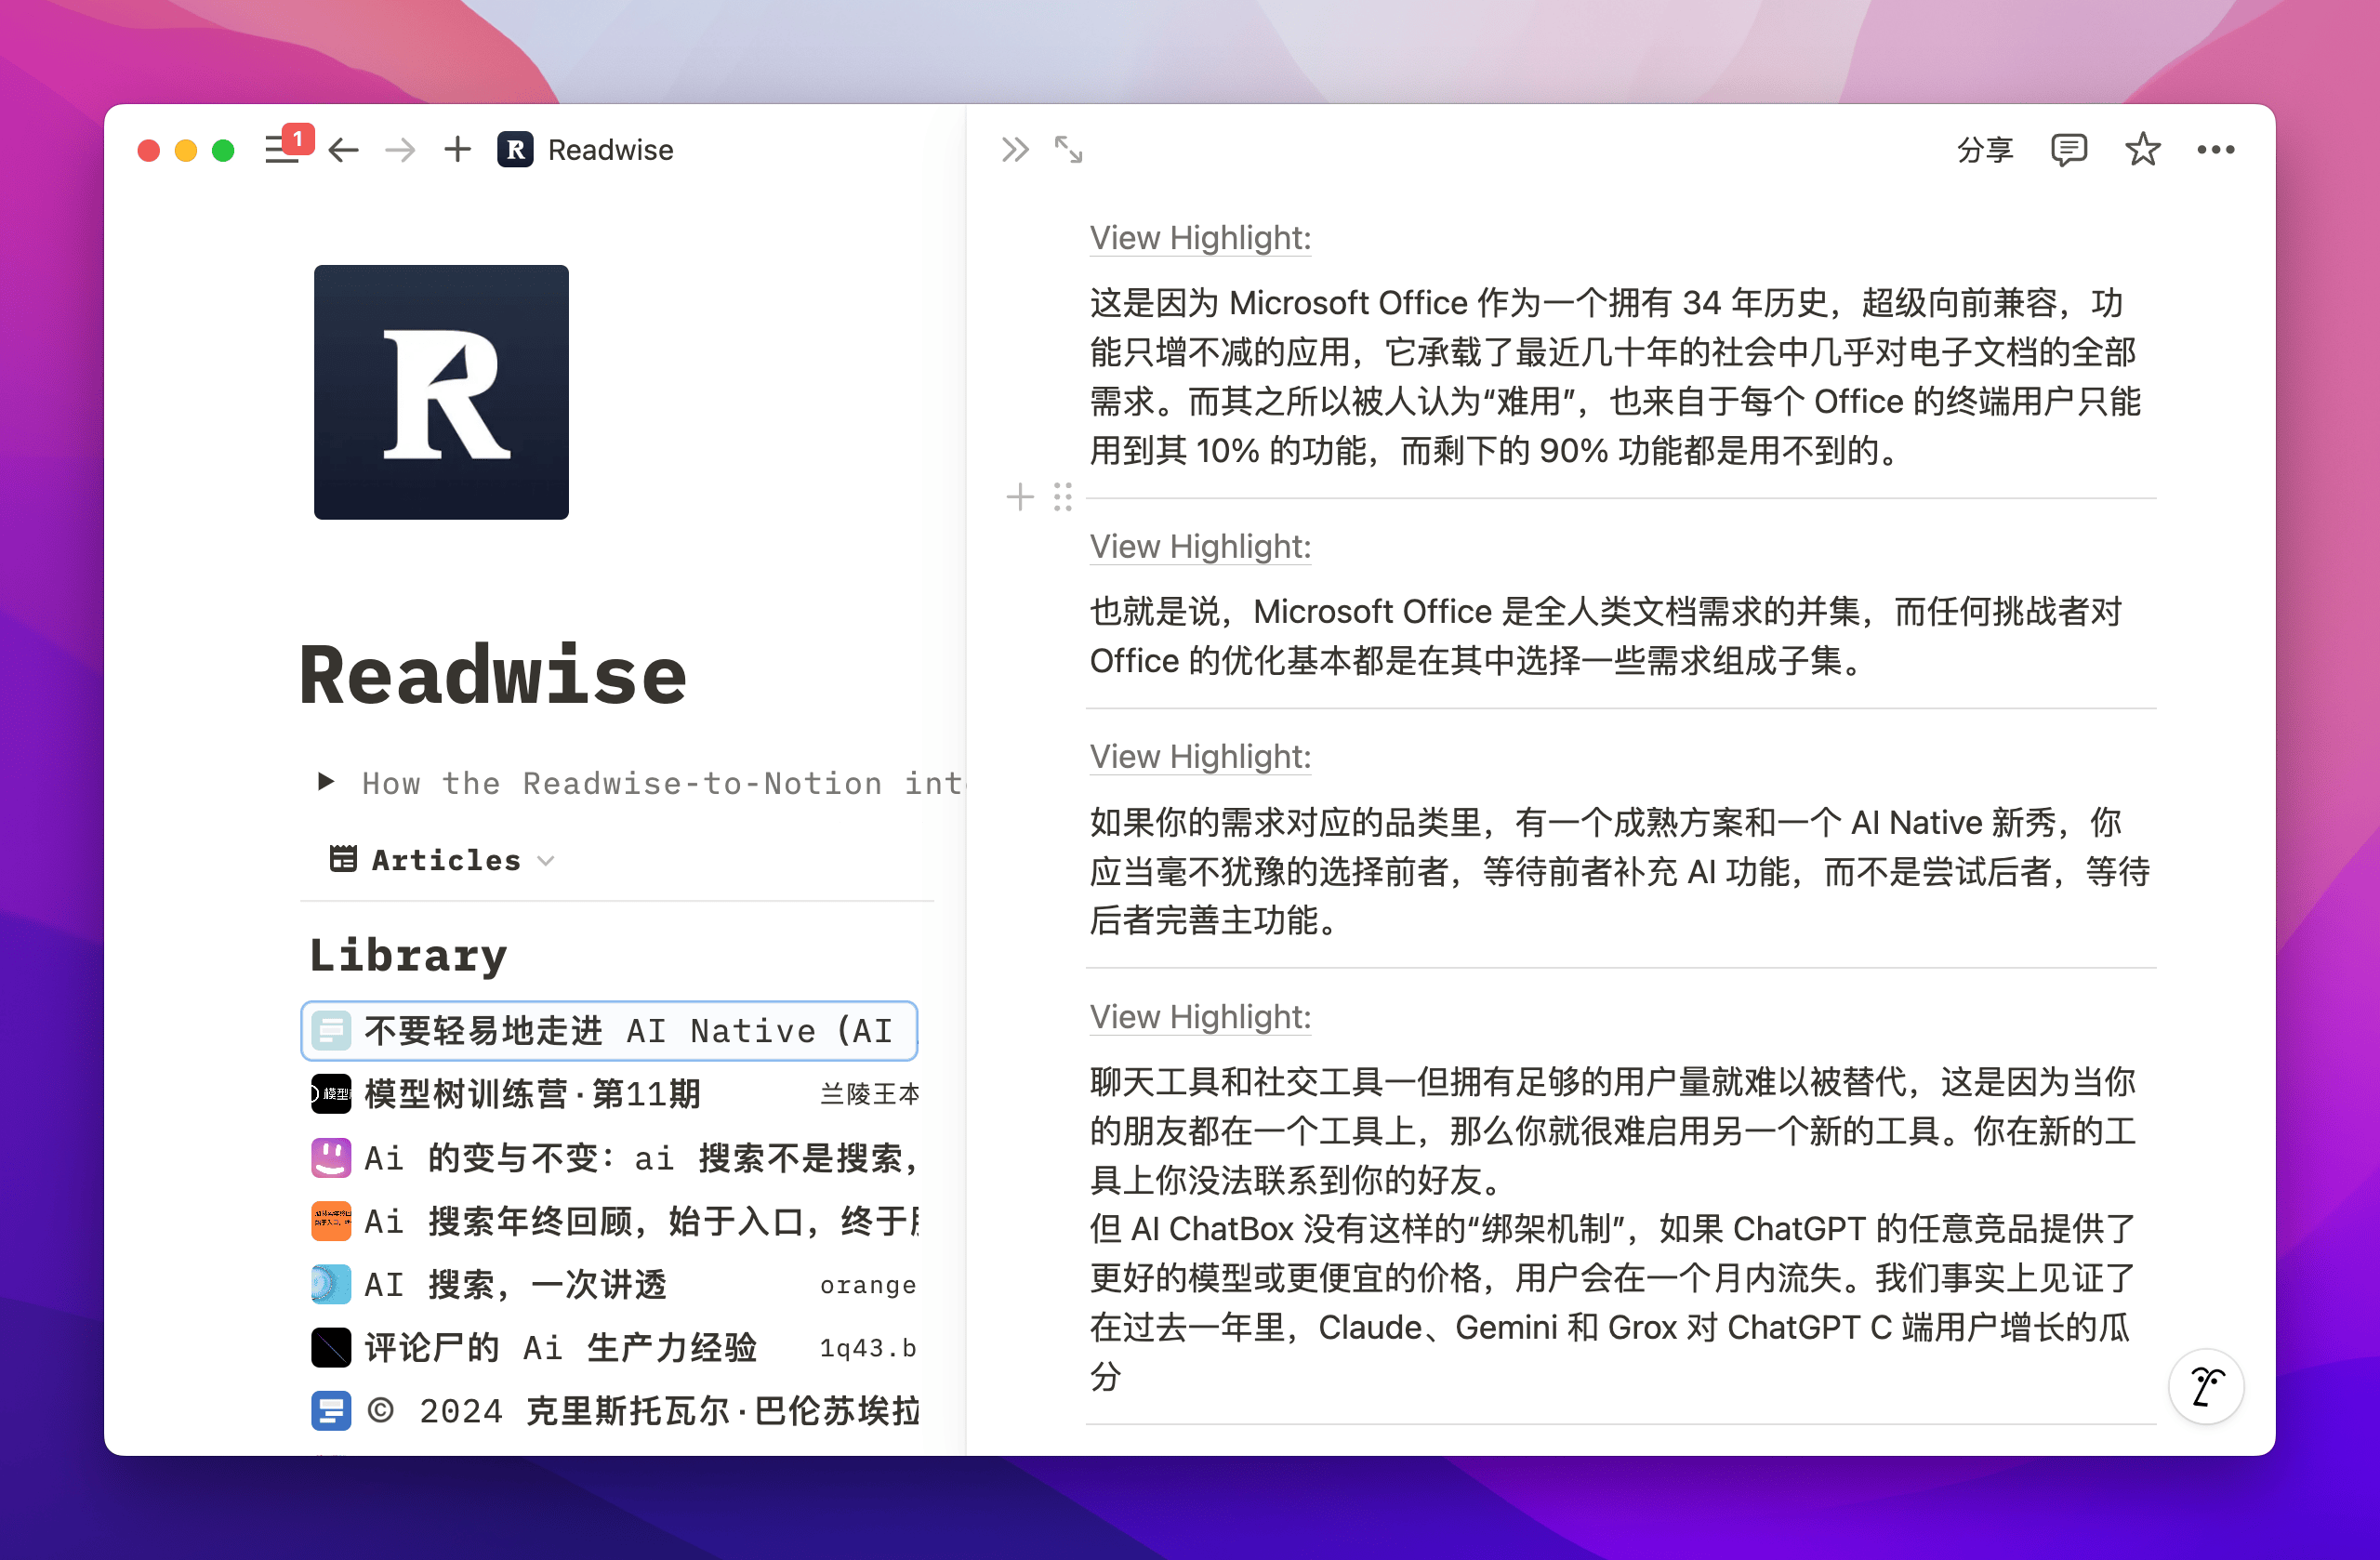Open the 不要轻易地走进 AI Native article row
Screen dimensions: 2380x1560
point(609,1030)
